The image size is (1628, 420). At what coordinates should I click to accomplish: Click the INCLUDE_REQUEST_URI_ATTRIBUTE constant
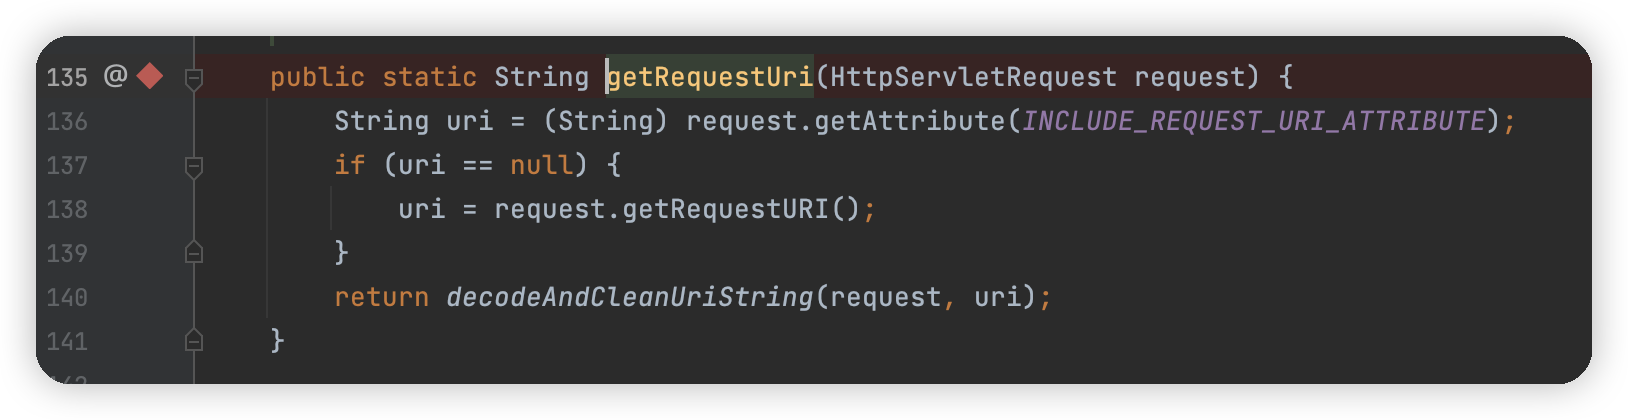coord(1253,121)
